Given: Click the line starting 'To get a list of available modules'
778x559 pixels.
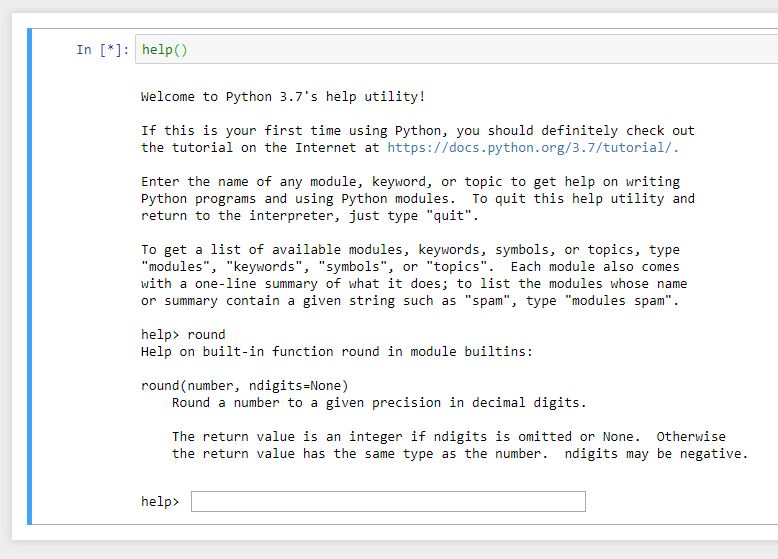Looking at the screenshot, I should pyautogui.click(x=410, y=249).
